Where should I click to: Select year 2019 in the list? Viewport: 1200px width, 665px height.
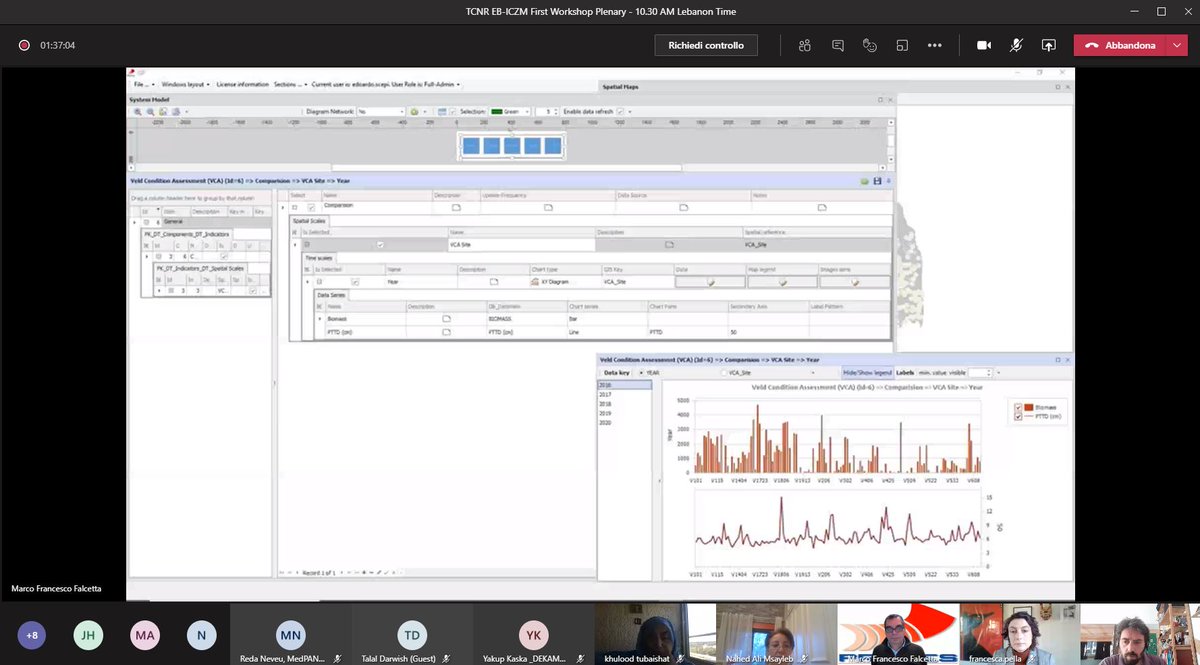pos(626,412)
